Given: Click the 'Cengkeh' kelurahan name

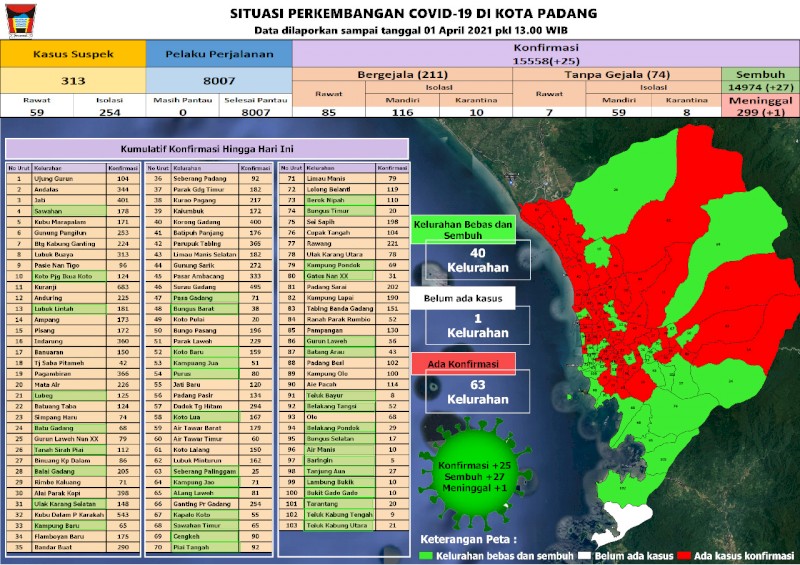Looking at the screenshot, I should [186, 536].
